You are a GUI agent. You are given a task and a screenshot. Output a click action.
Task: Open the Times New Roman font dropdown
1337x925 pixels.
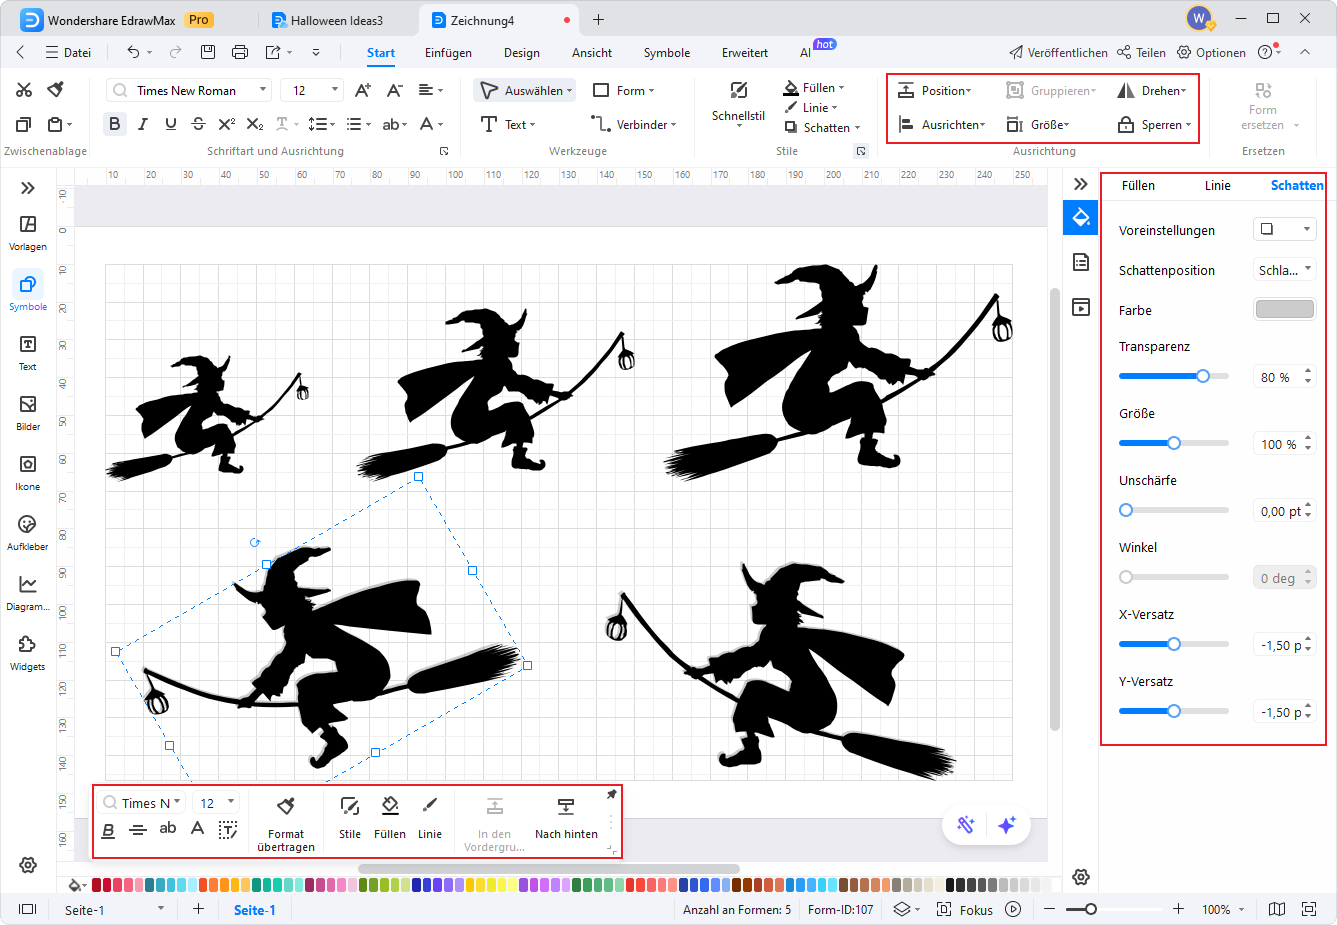(x=187, y=89)
